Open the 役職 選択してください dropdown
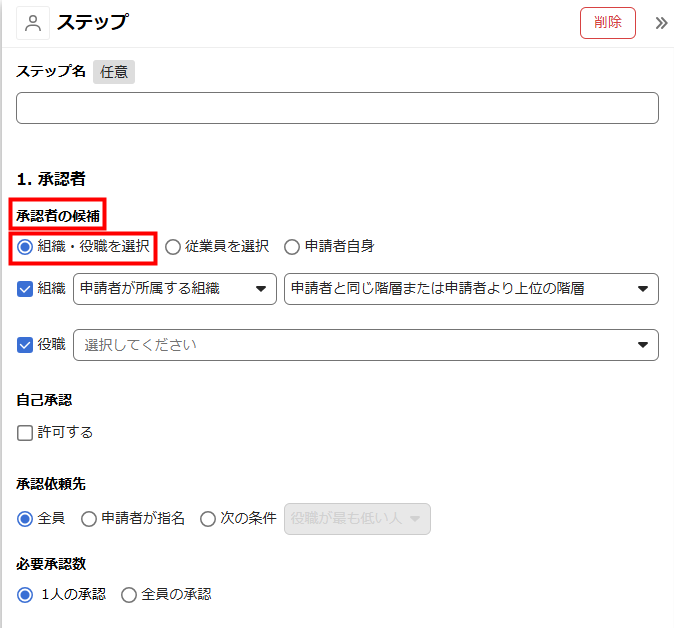The image size is (674, 628). (x=365, y=345)
